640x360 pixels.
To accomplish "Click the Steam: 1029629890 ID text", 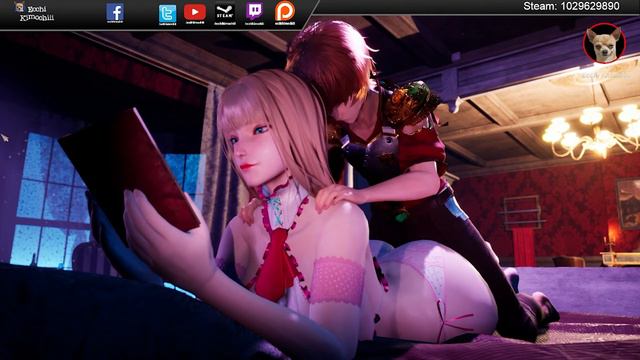I will point(571,6).
